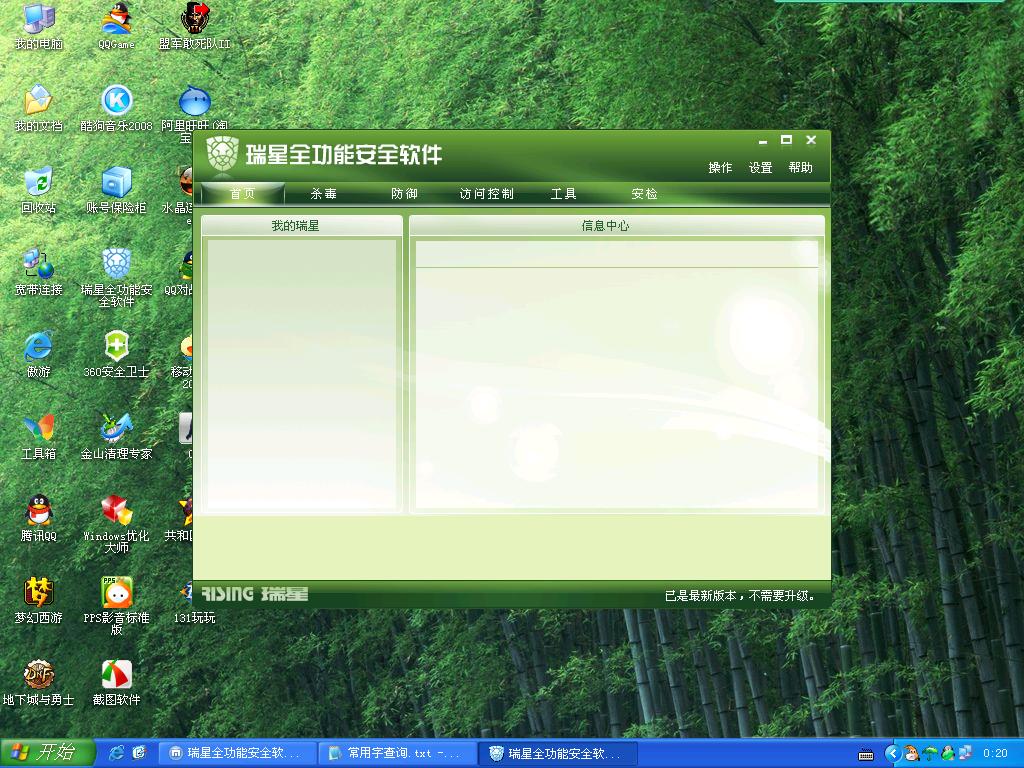1024x768 pixels.
Task: Click the 已是最新版本，不需要升级。 status text
Action: [741, 596]
